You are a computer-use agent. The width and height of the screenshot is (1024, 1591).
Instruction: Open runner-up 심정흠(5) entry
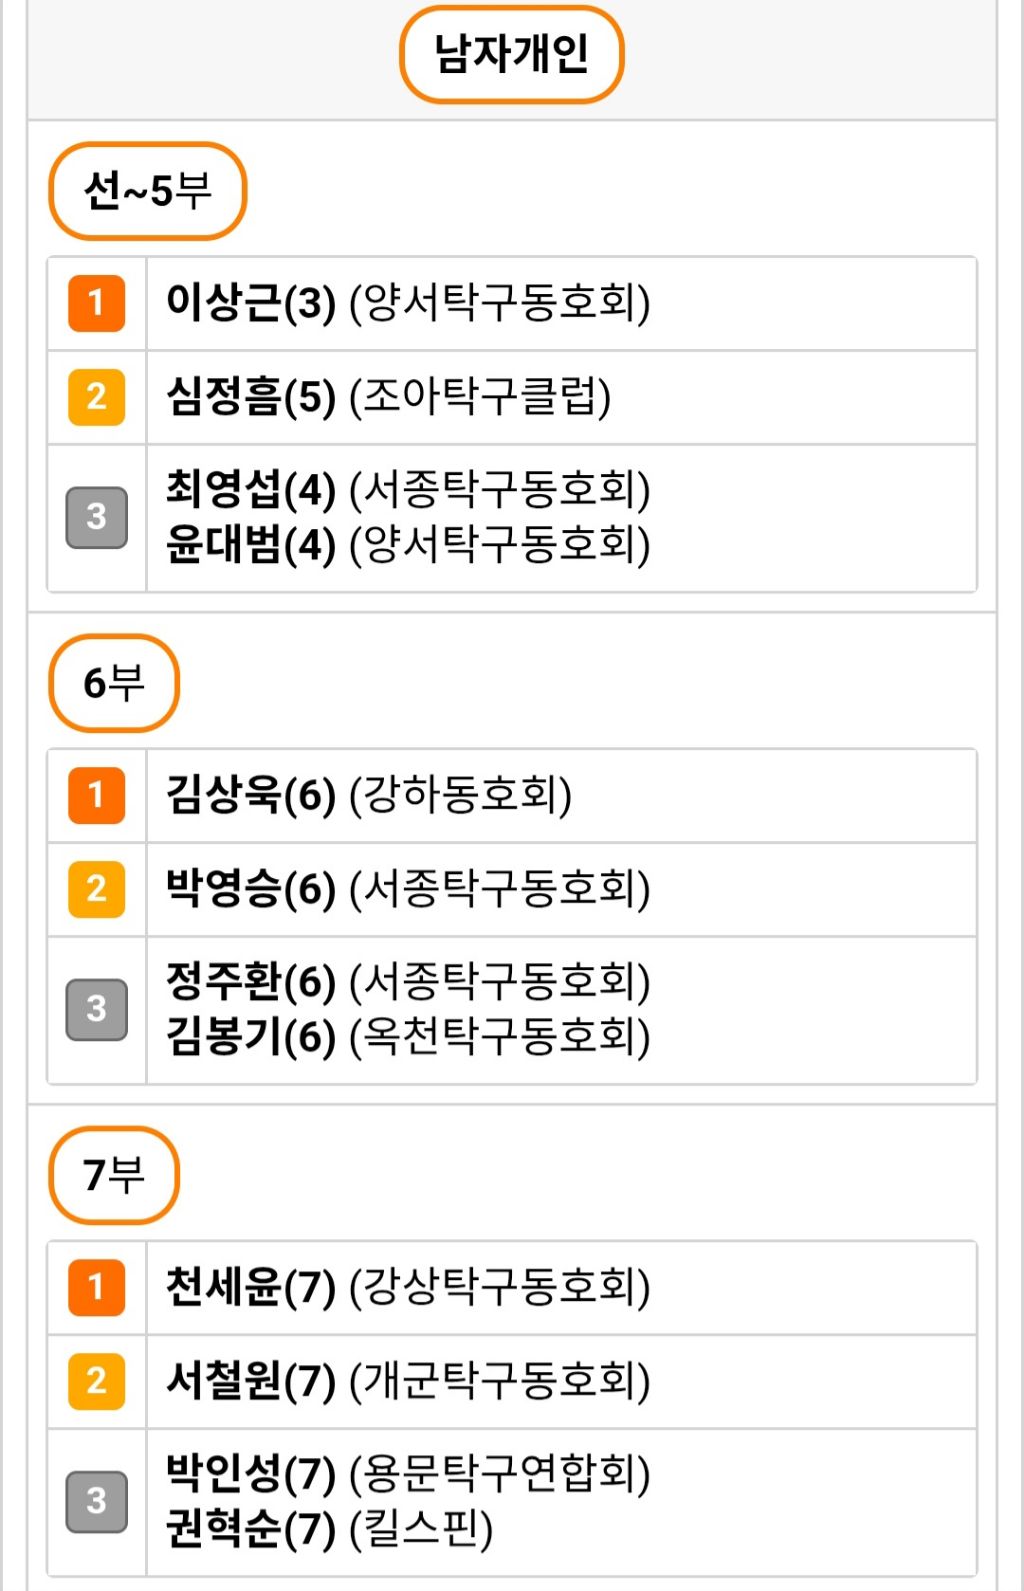388,397
